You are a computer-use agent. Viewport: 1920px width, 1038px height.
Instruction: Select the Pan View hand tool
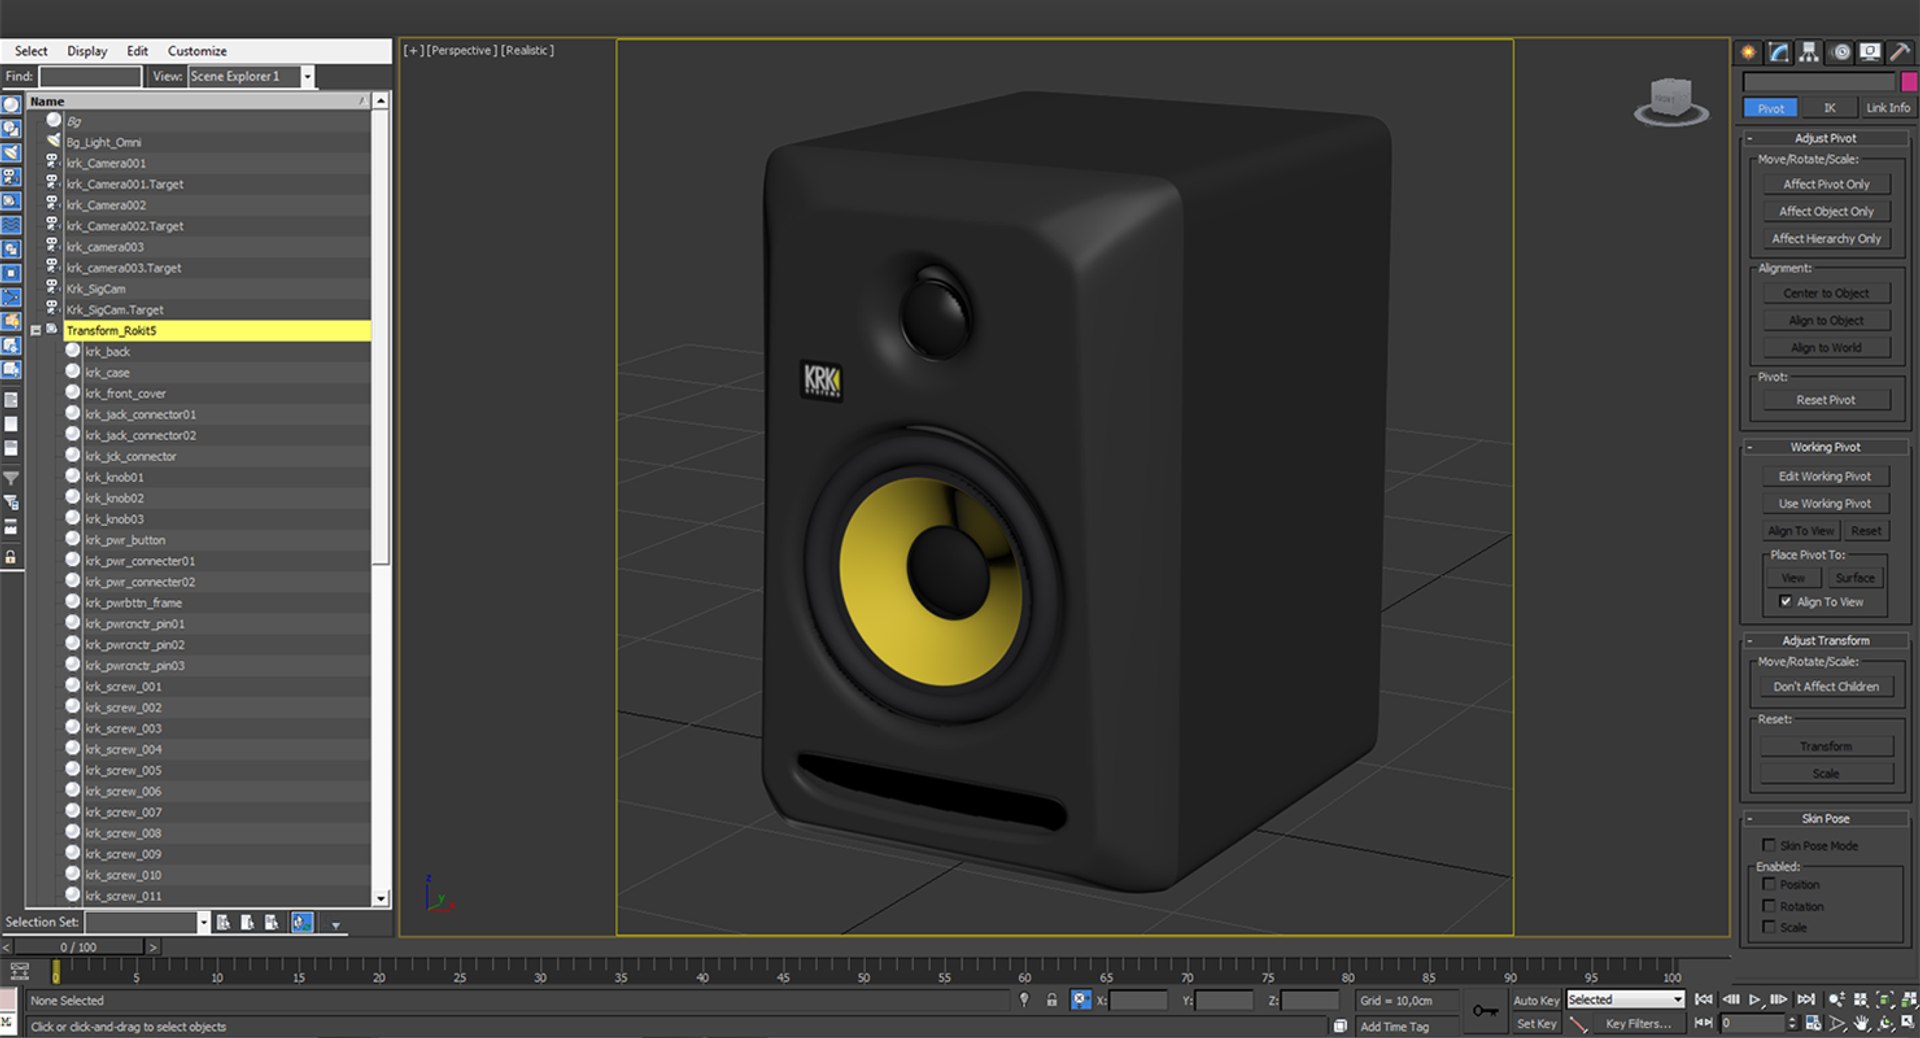click(1861, 1023)
